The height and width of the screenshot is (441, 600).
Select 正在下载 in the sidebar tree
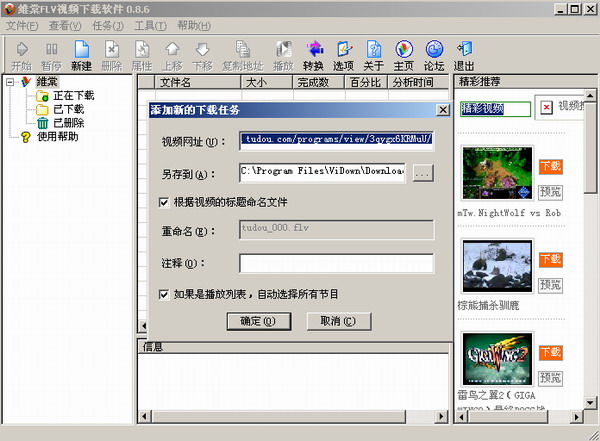point(69,95)
